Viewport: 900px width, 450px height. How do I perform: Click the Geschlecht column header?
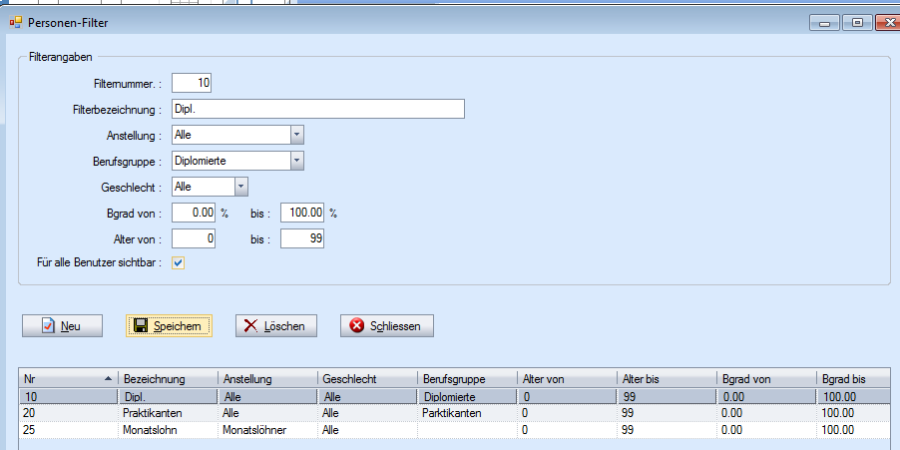[367, 379]
